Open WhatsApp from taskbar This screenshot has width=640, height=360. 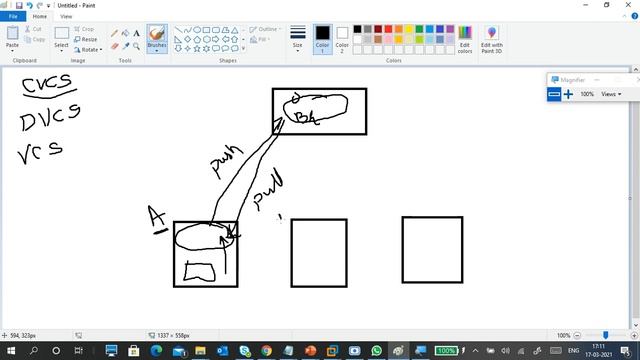(x=377, y=351)
